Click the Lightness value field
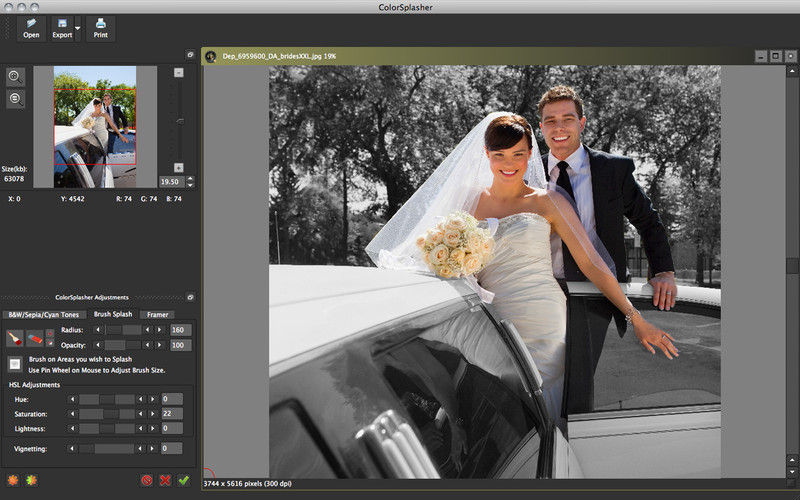The image size is (800, 500). click(x=172, y=428)
